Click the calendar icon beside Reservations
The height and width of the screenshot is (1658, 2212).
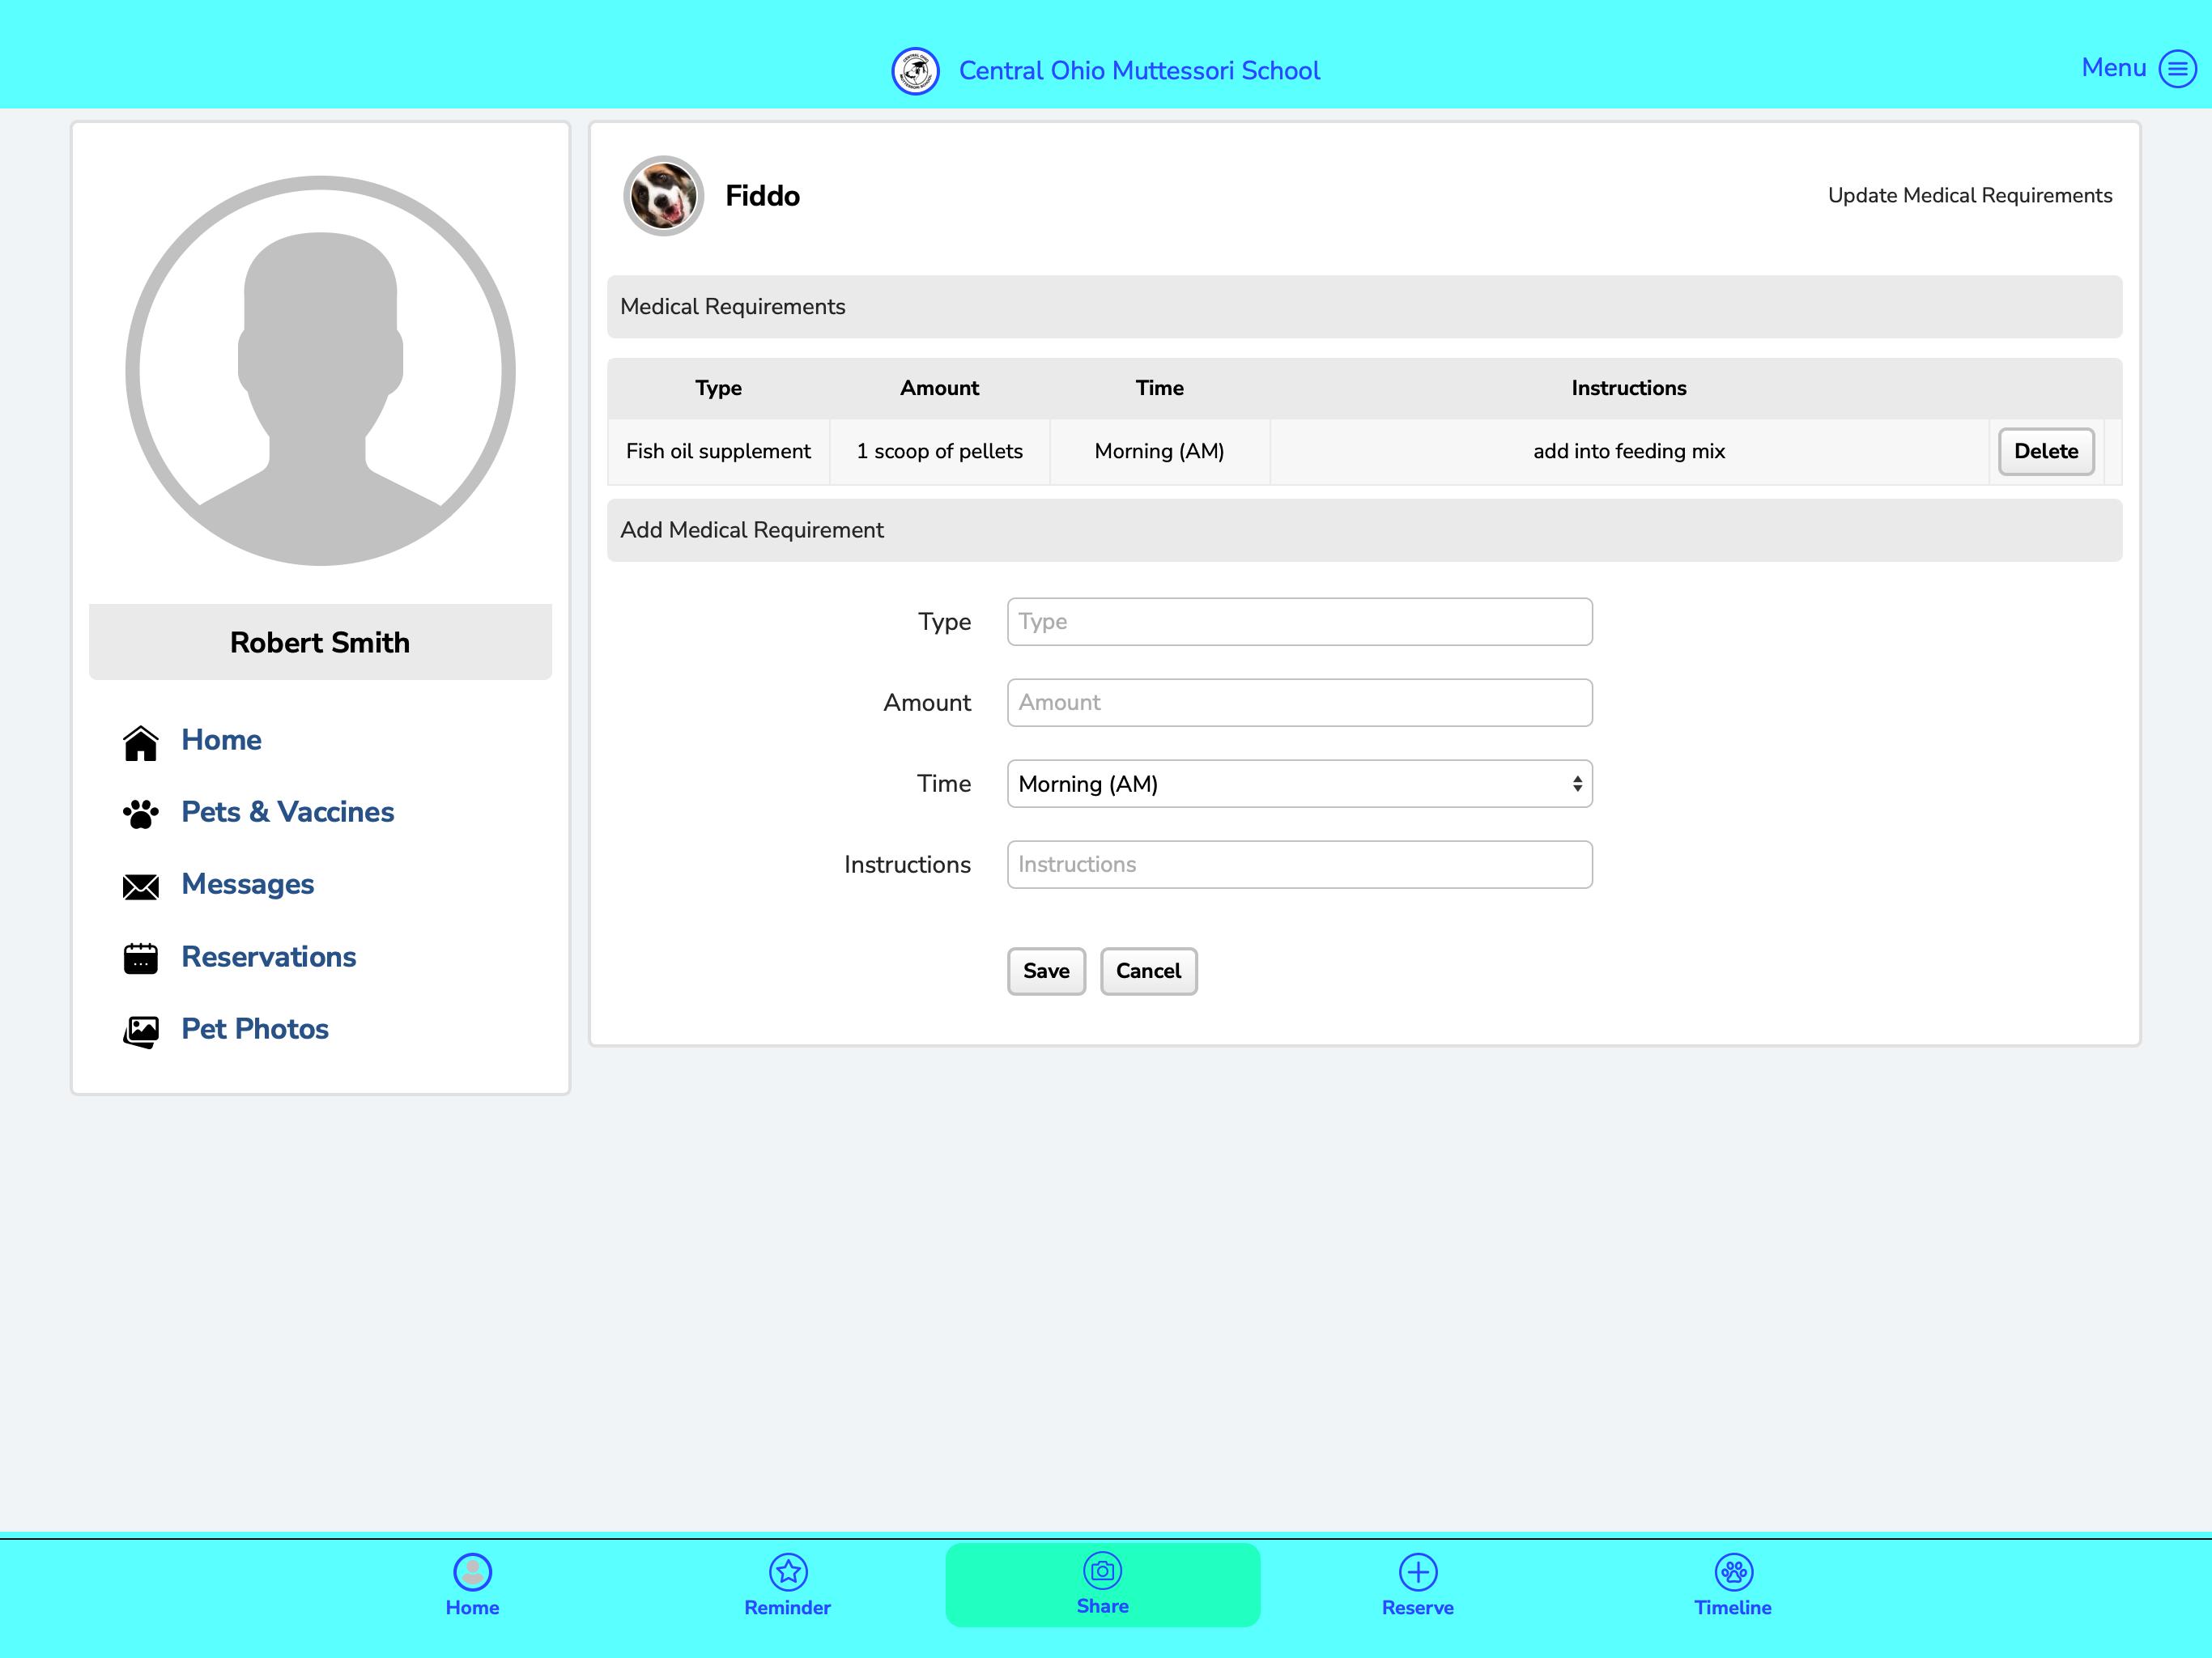[141, 958]
